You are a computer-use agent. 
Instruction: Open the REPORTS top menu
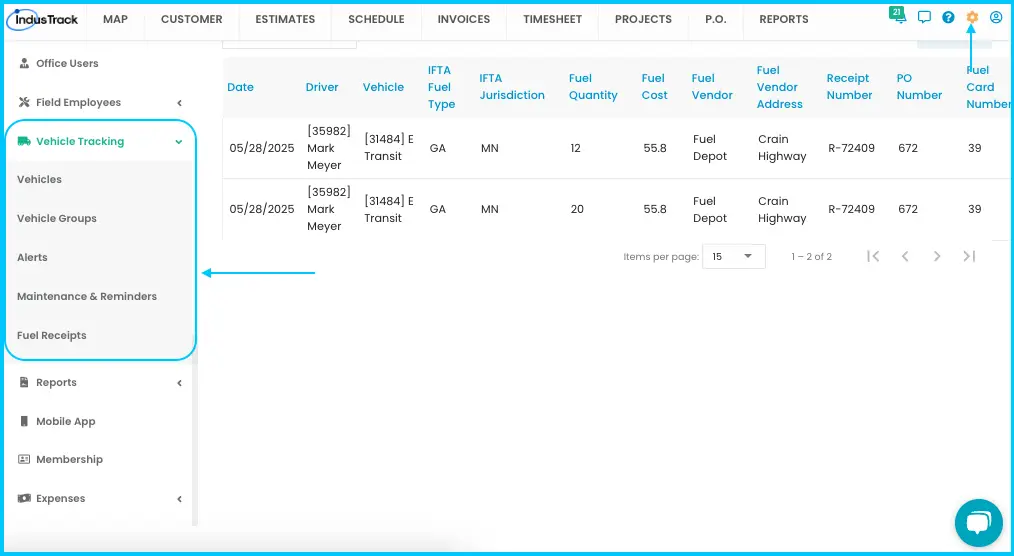pyautogui.click(x=784, y=19)
